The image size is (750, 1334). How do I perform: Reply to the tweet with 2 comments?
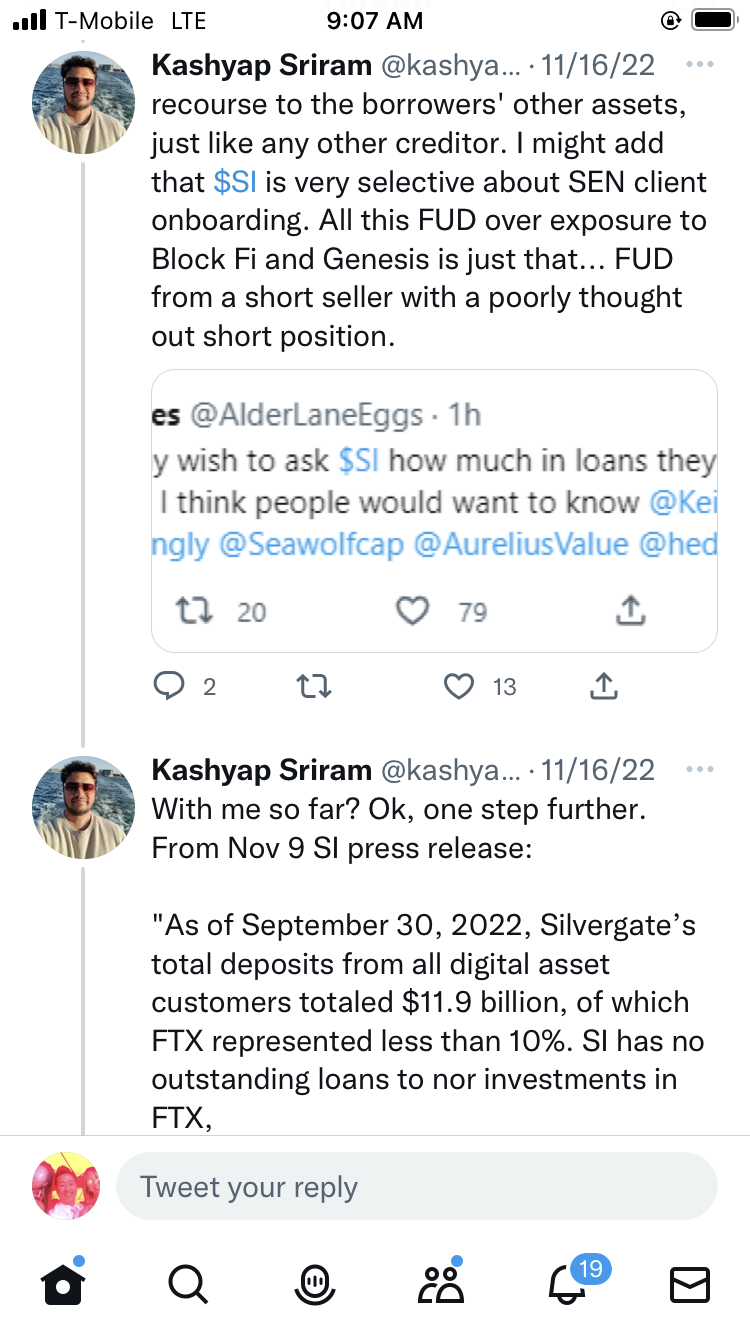coord(171,686)
